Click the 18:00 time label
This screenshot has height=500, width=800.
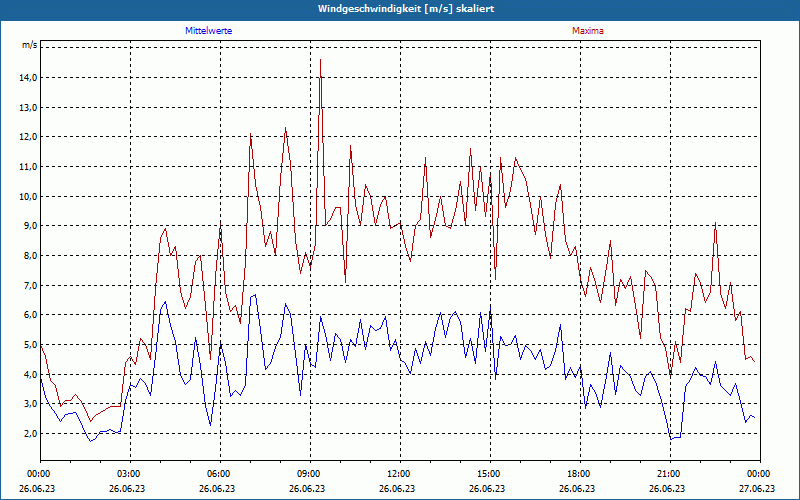click(x=580, y=474)
